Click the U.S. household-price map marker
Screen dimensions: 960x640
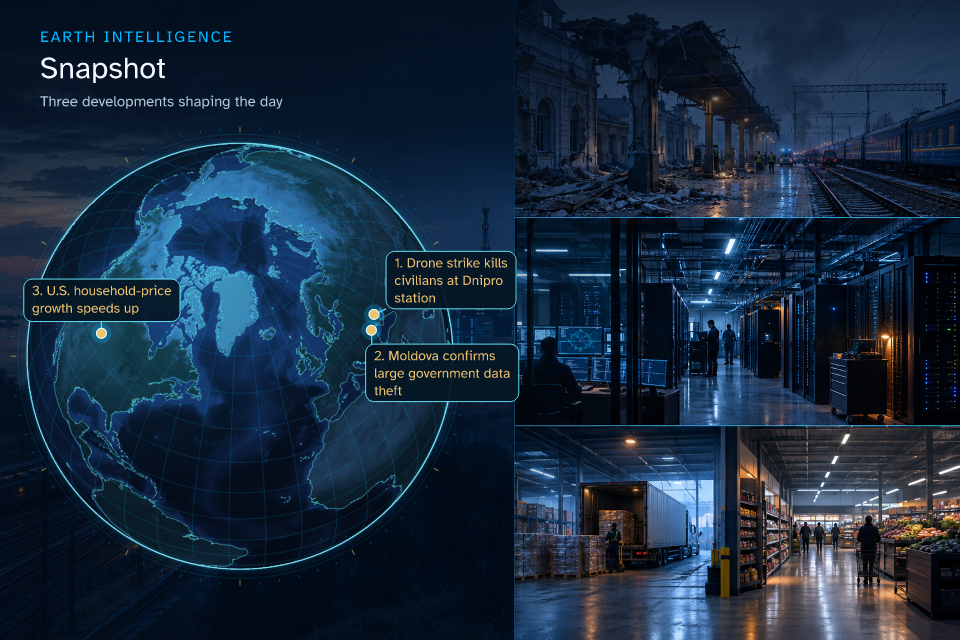[x=102, y=333]
